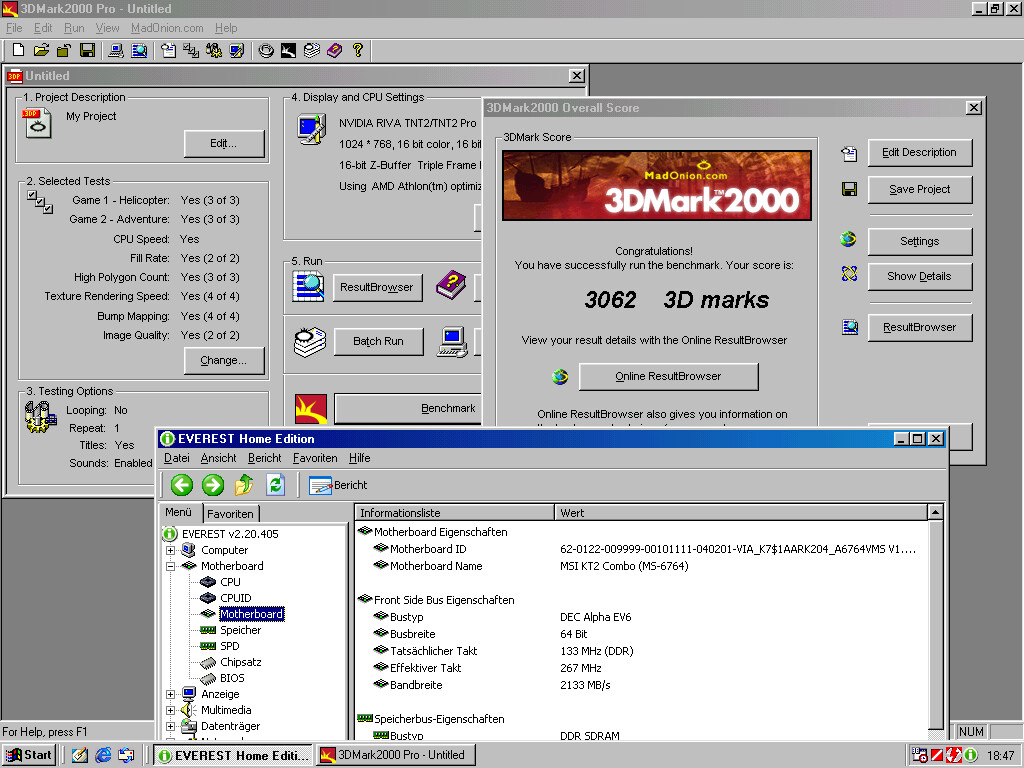Click the yellow question mark toolbar icon

[x=357, y=50]
